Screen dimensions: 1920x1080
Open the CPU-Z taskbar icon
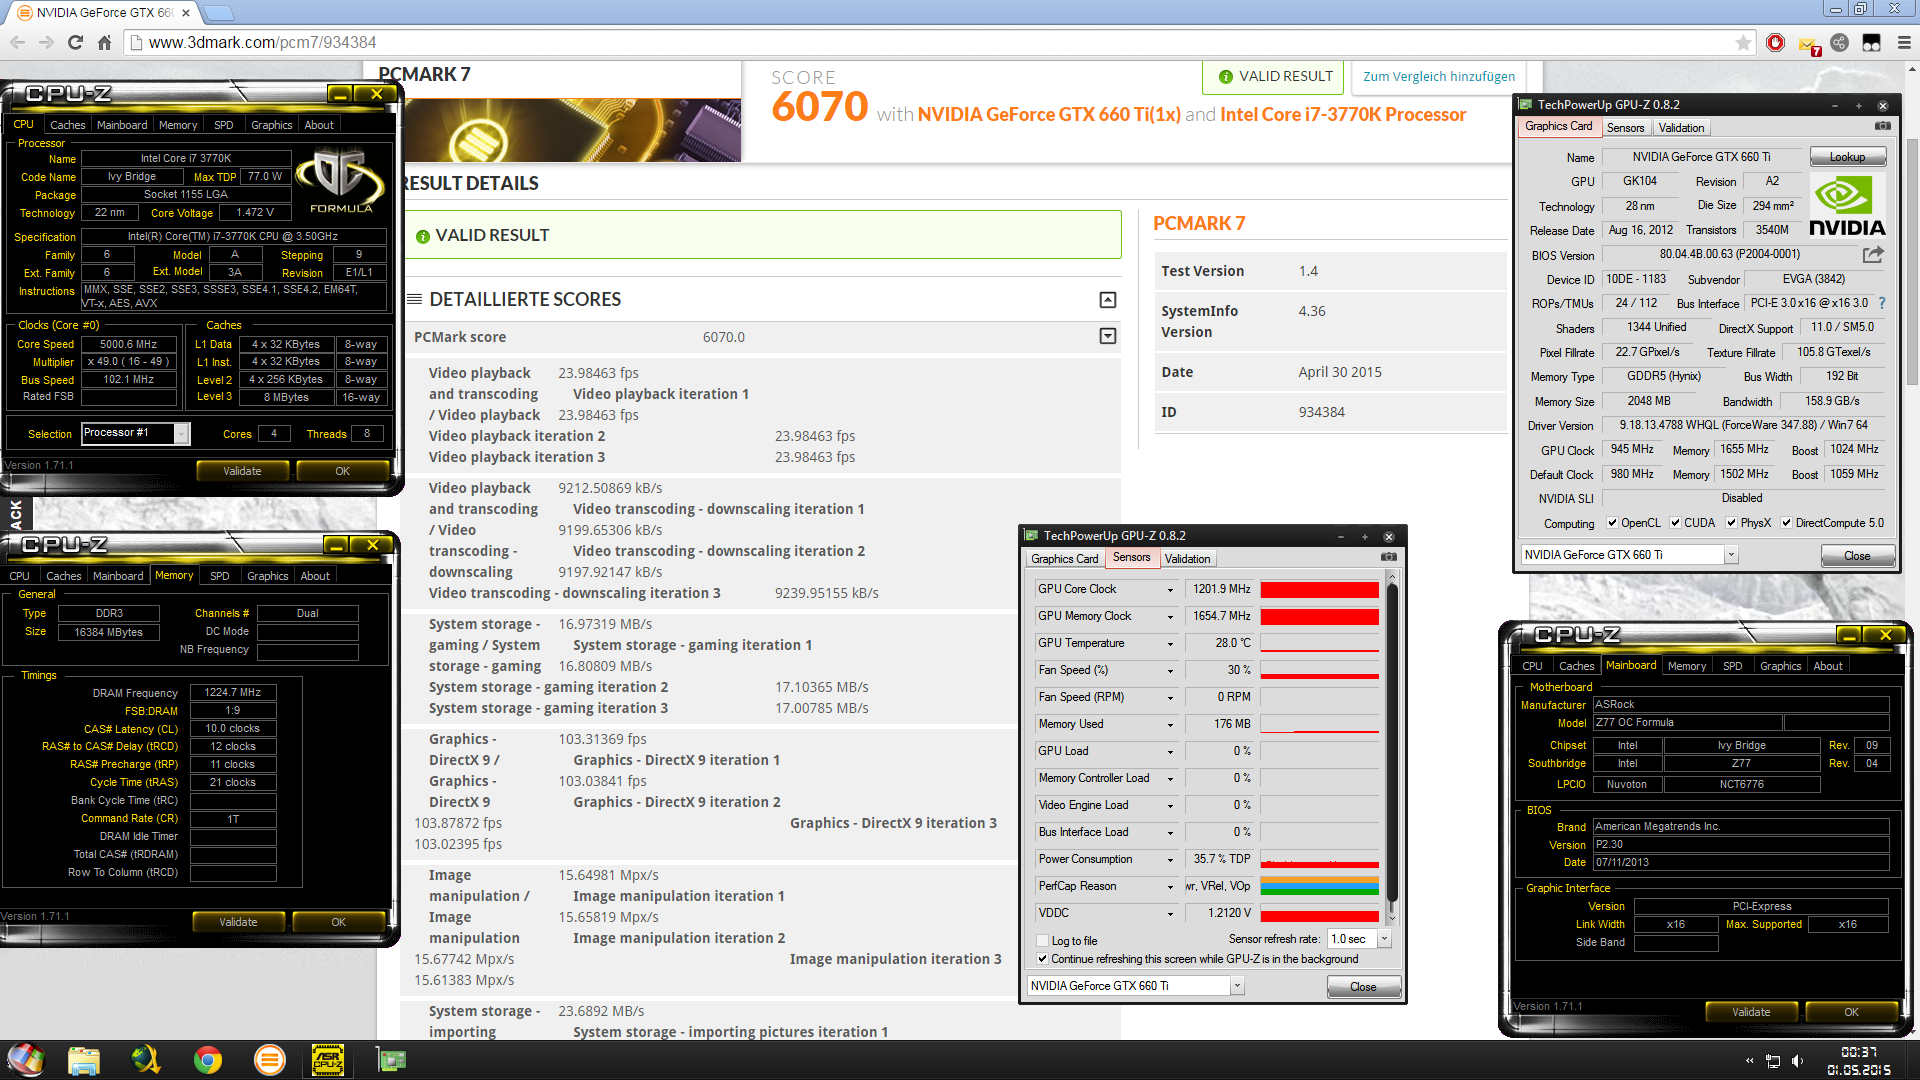tap(328, 1060)
